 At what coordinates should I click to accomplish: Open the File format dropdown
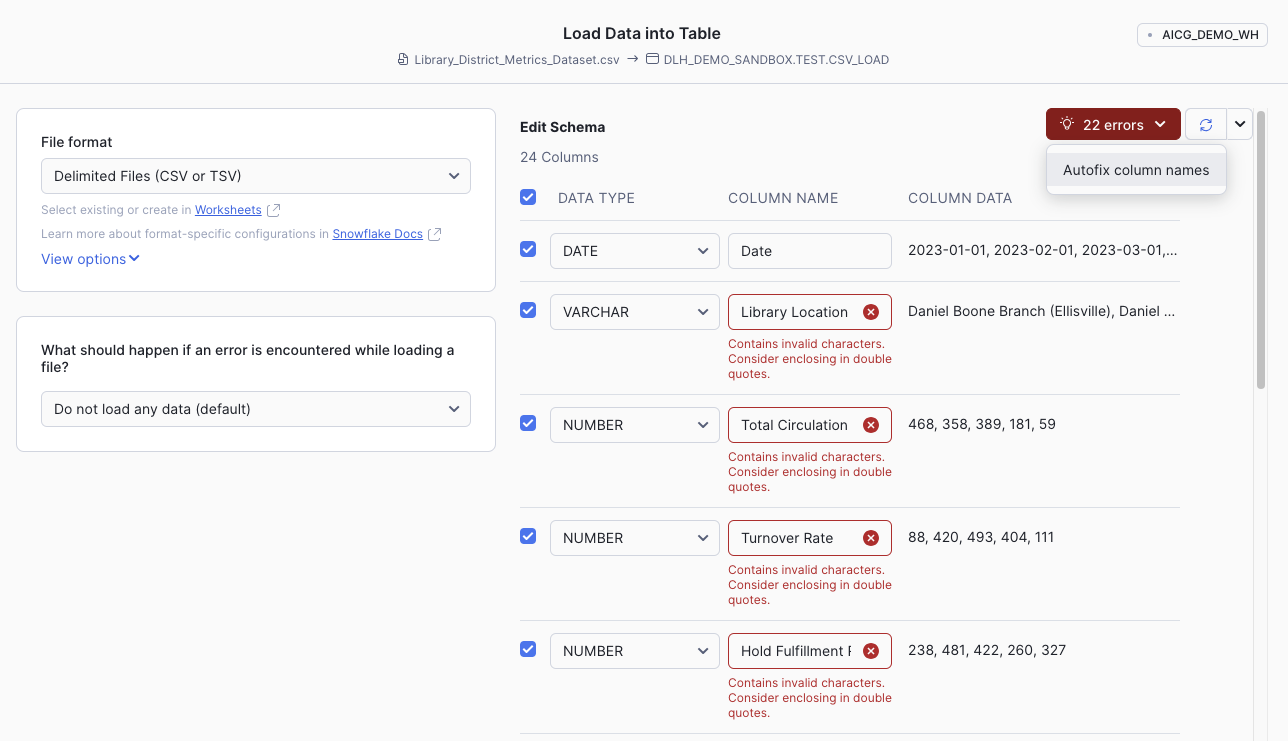256,176
